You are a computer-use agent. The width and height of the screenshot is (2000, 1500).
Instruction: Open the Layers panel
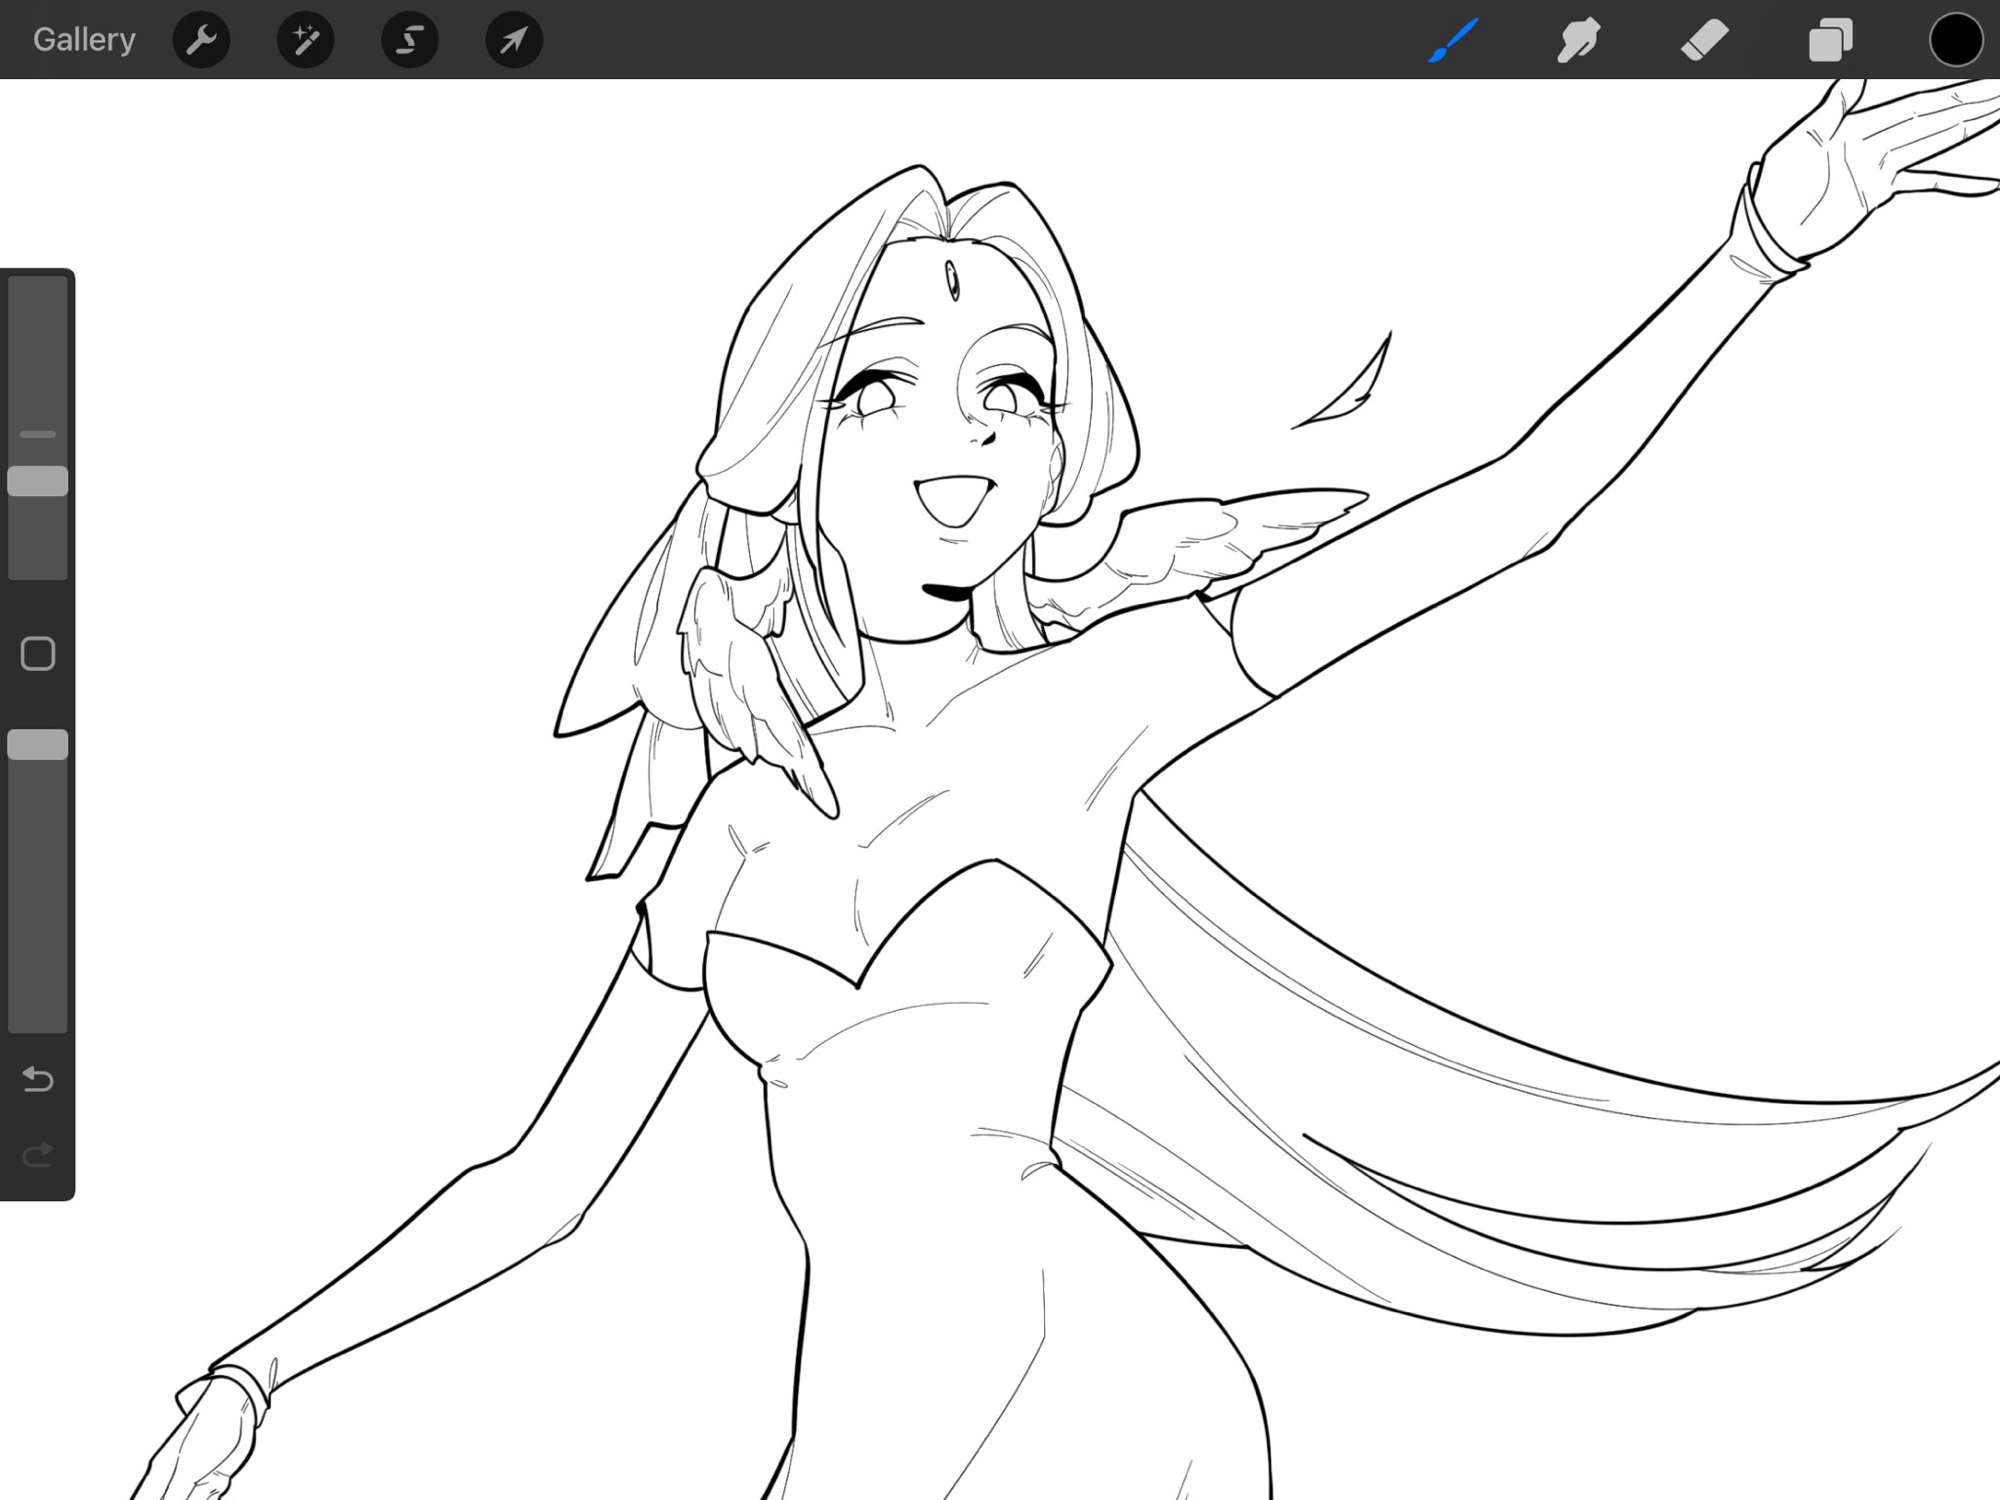(x=1830, y=40)
